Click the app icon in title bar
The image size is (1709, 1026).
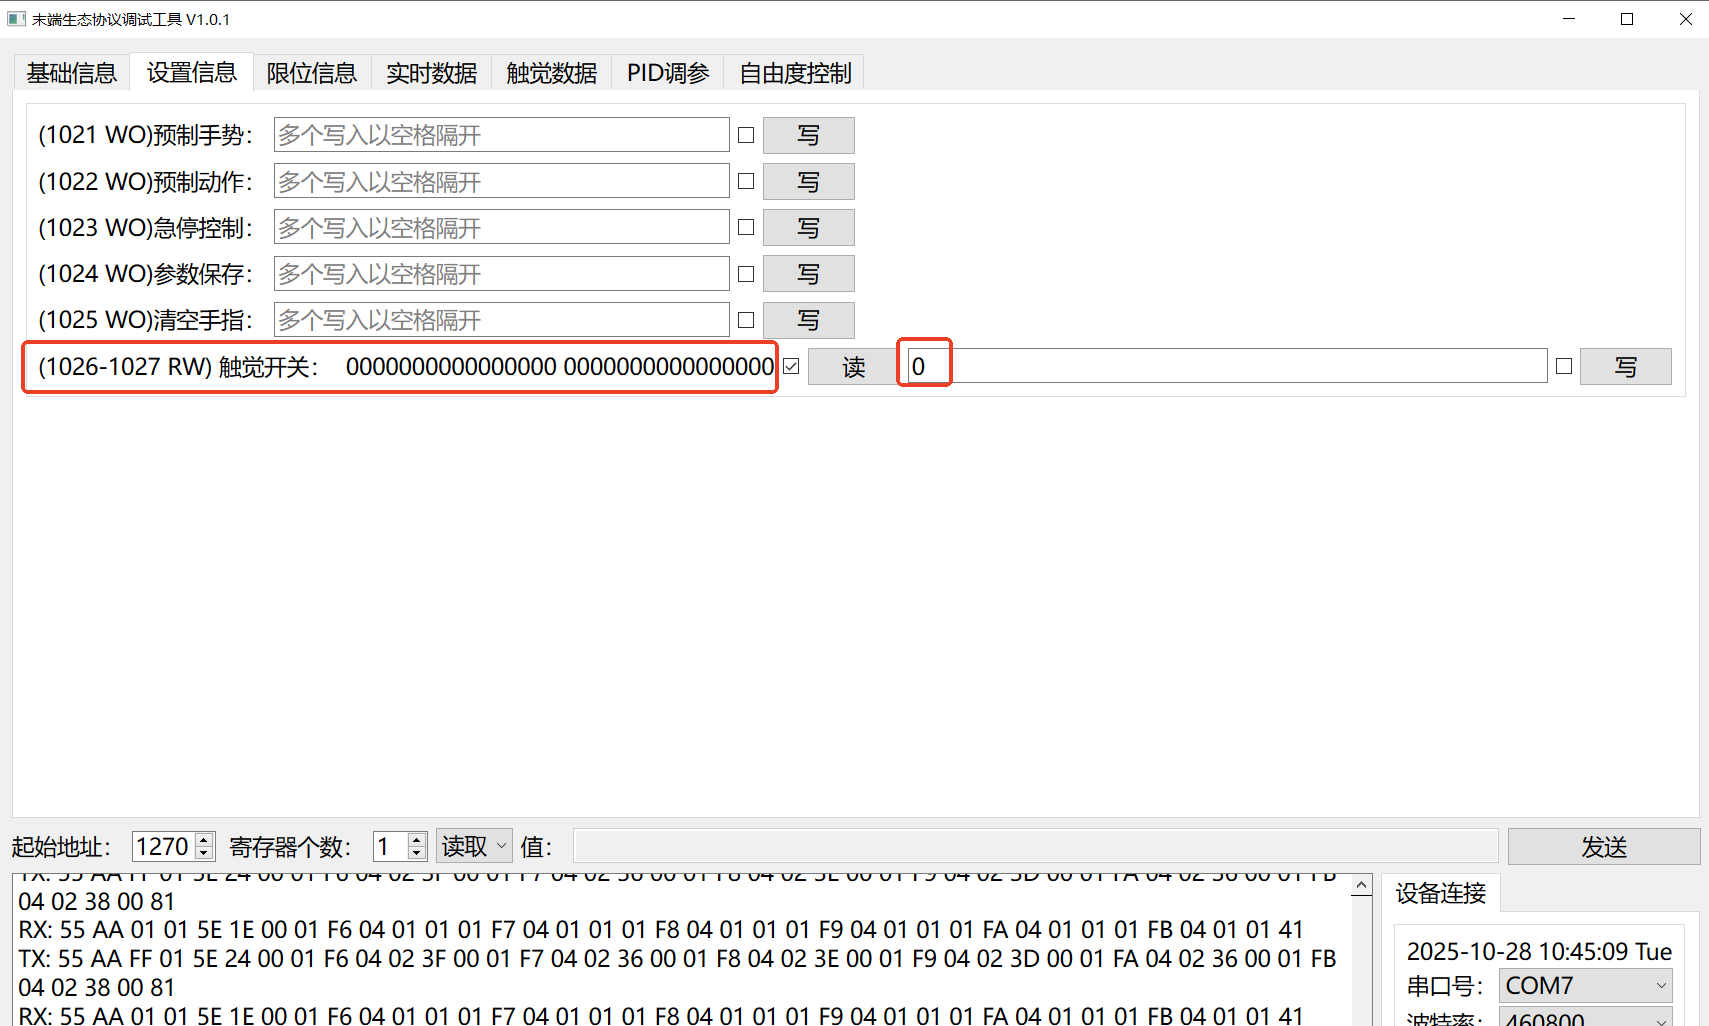click(16, 19)
